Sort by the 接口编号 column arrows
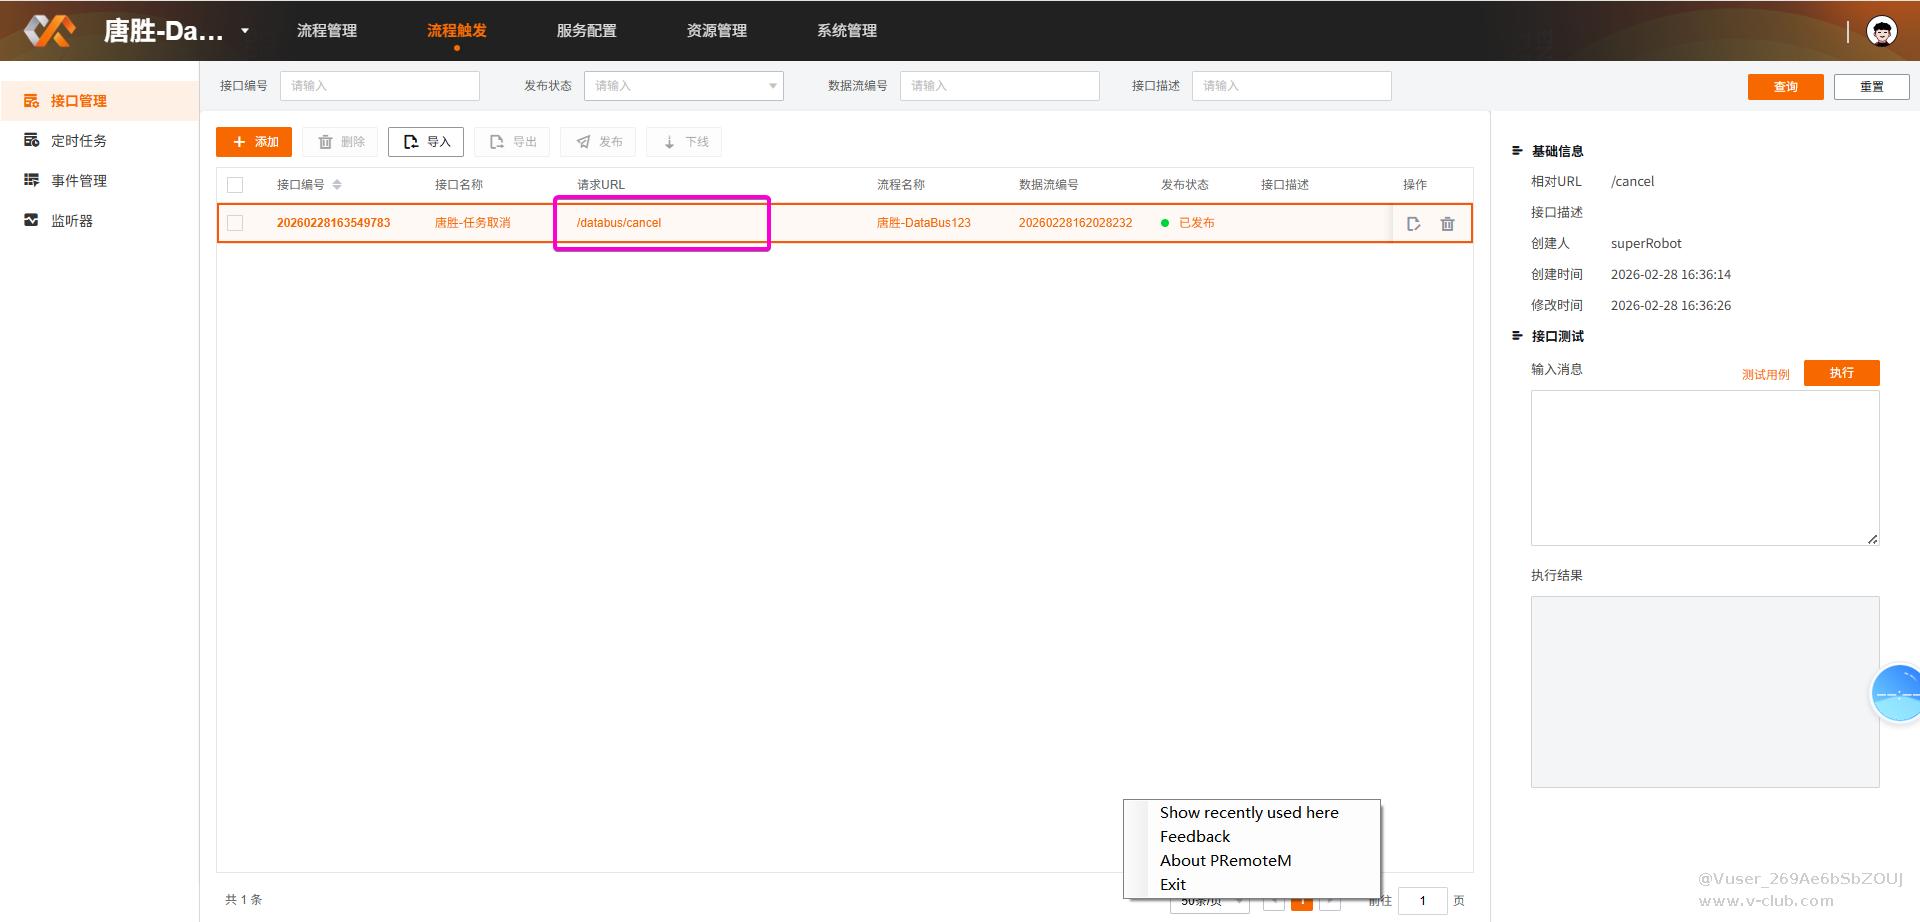The width and height of the screenshot is (1920, 922). click(337, 185)
